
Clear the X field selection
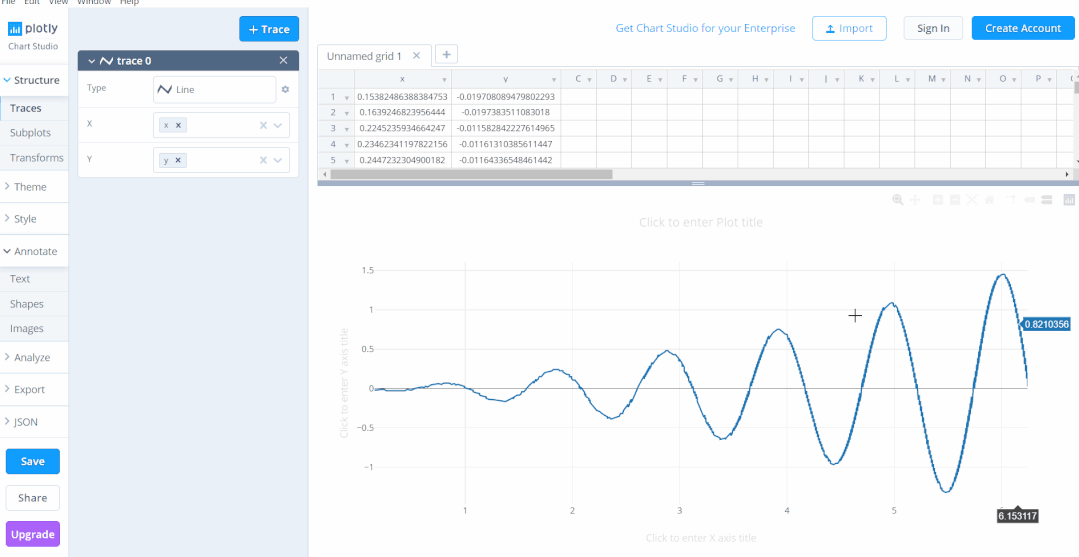click(x=263, y=126)
